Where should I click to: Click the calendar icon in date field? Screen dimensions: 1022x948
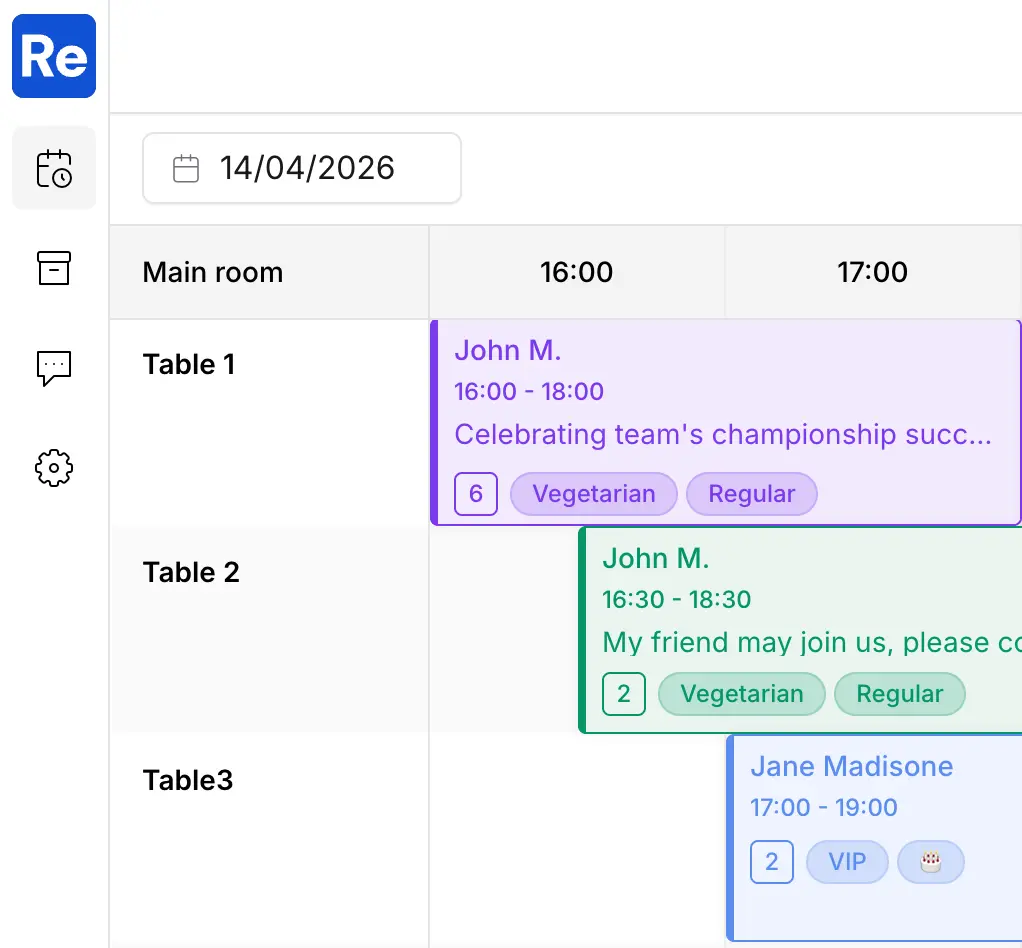click(x=186, y=168)
